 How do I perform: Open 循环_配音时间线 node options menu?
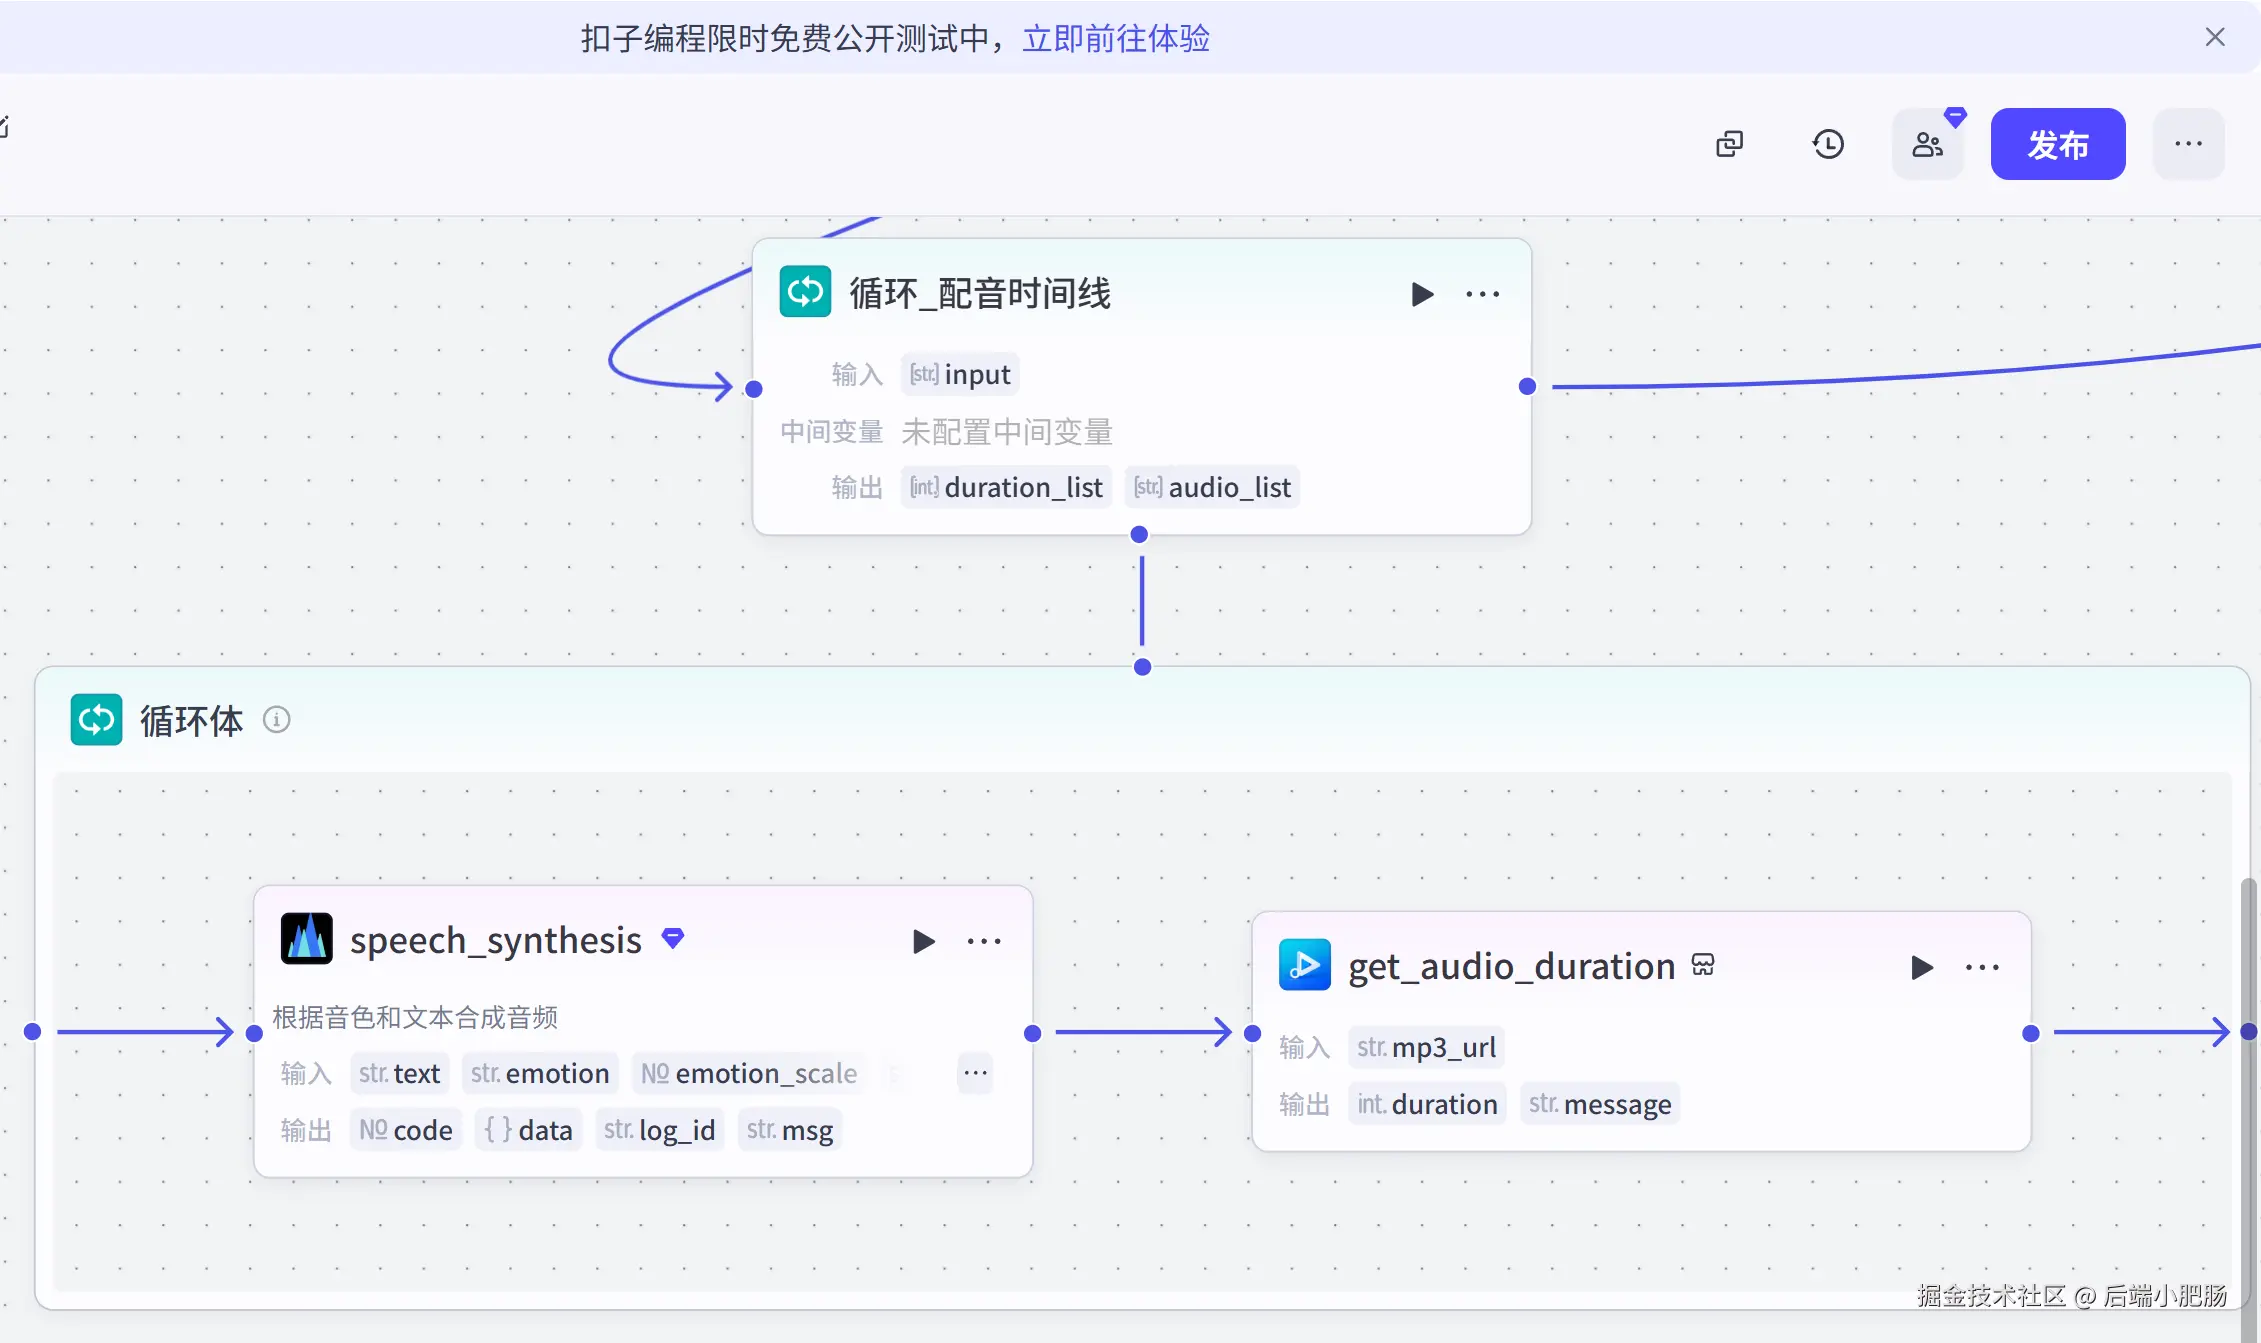point(1482,294)
